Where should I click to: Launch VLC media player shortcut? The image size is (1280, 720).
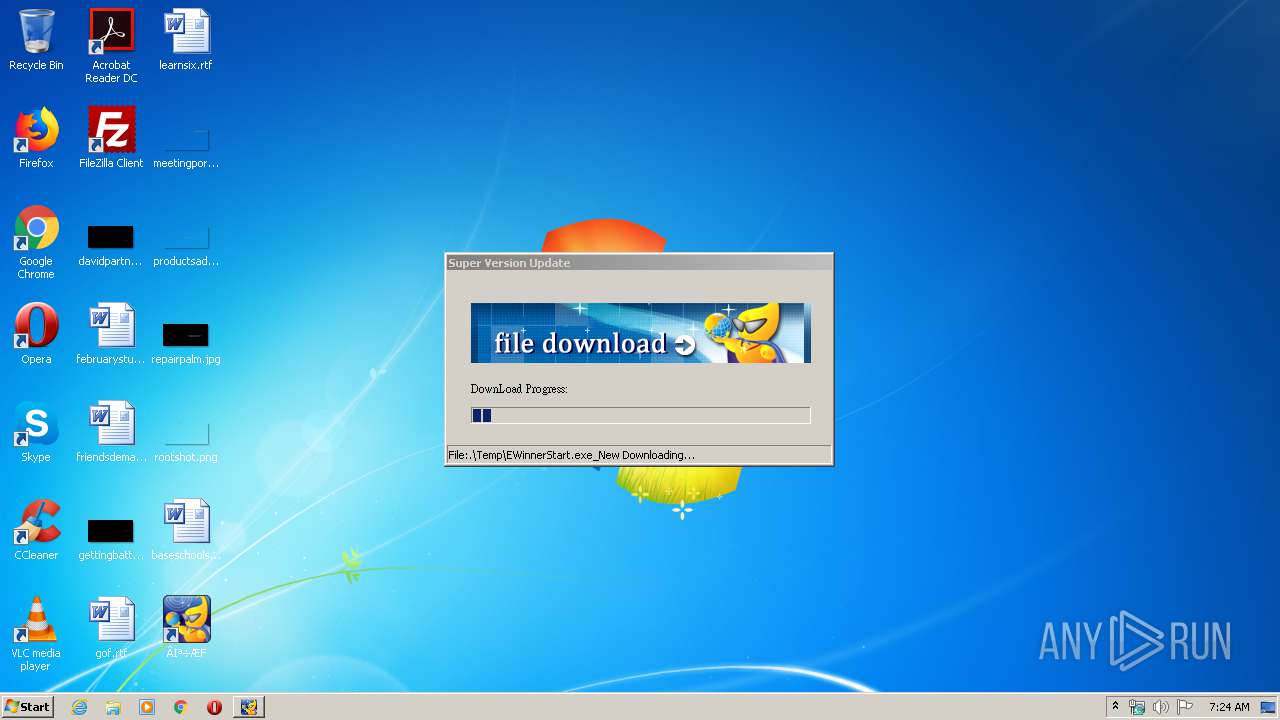click(x=36, y=634)
